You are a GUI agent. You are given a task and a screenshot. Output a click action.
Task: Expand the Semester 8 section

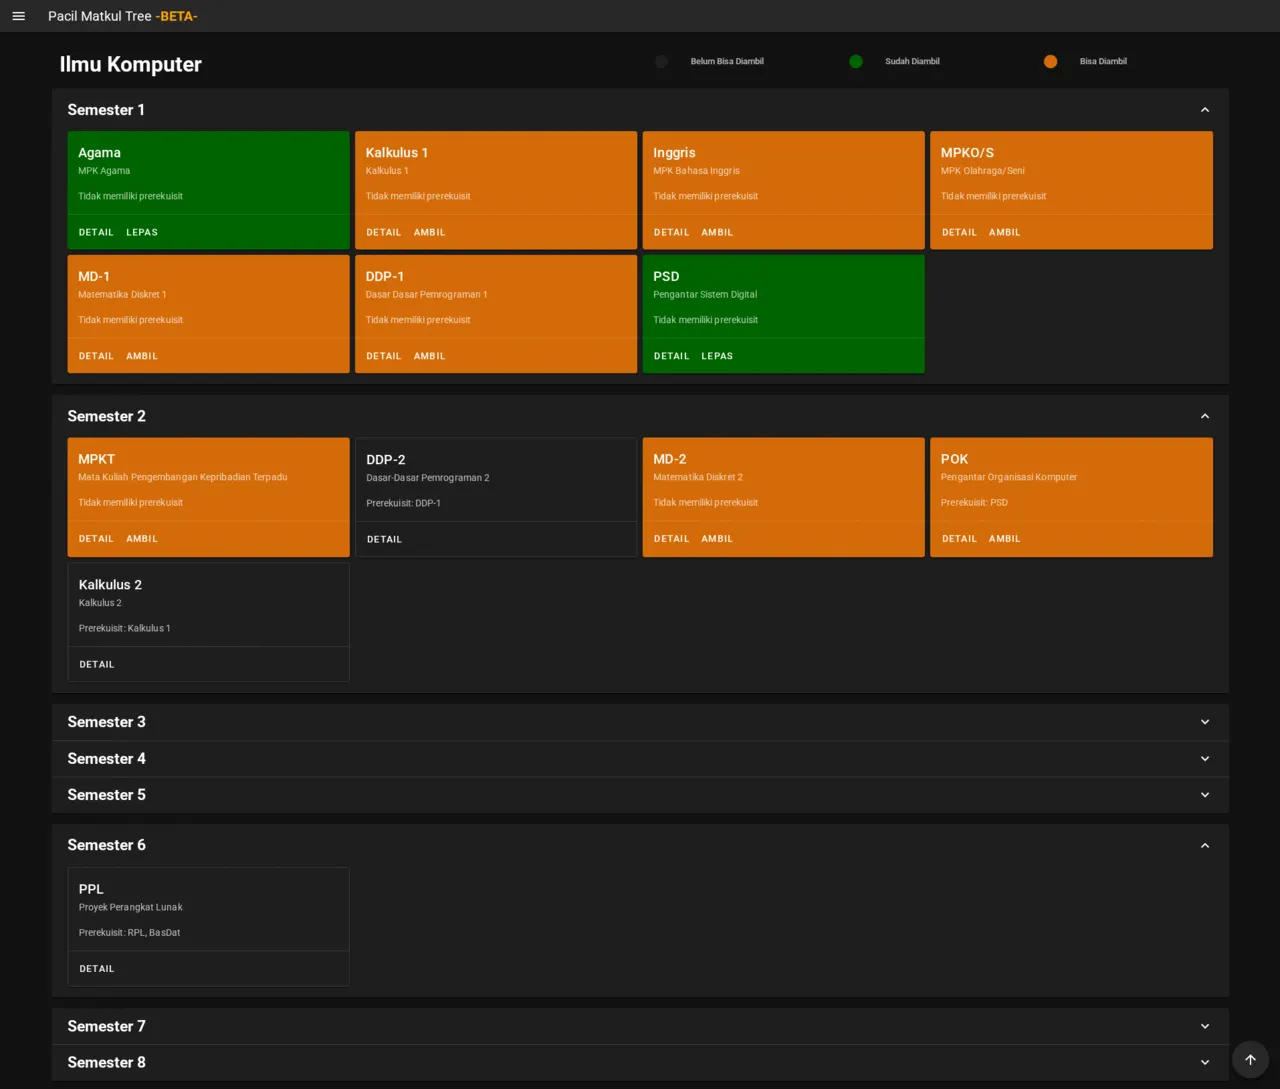pos(1205,1062)
